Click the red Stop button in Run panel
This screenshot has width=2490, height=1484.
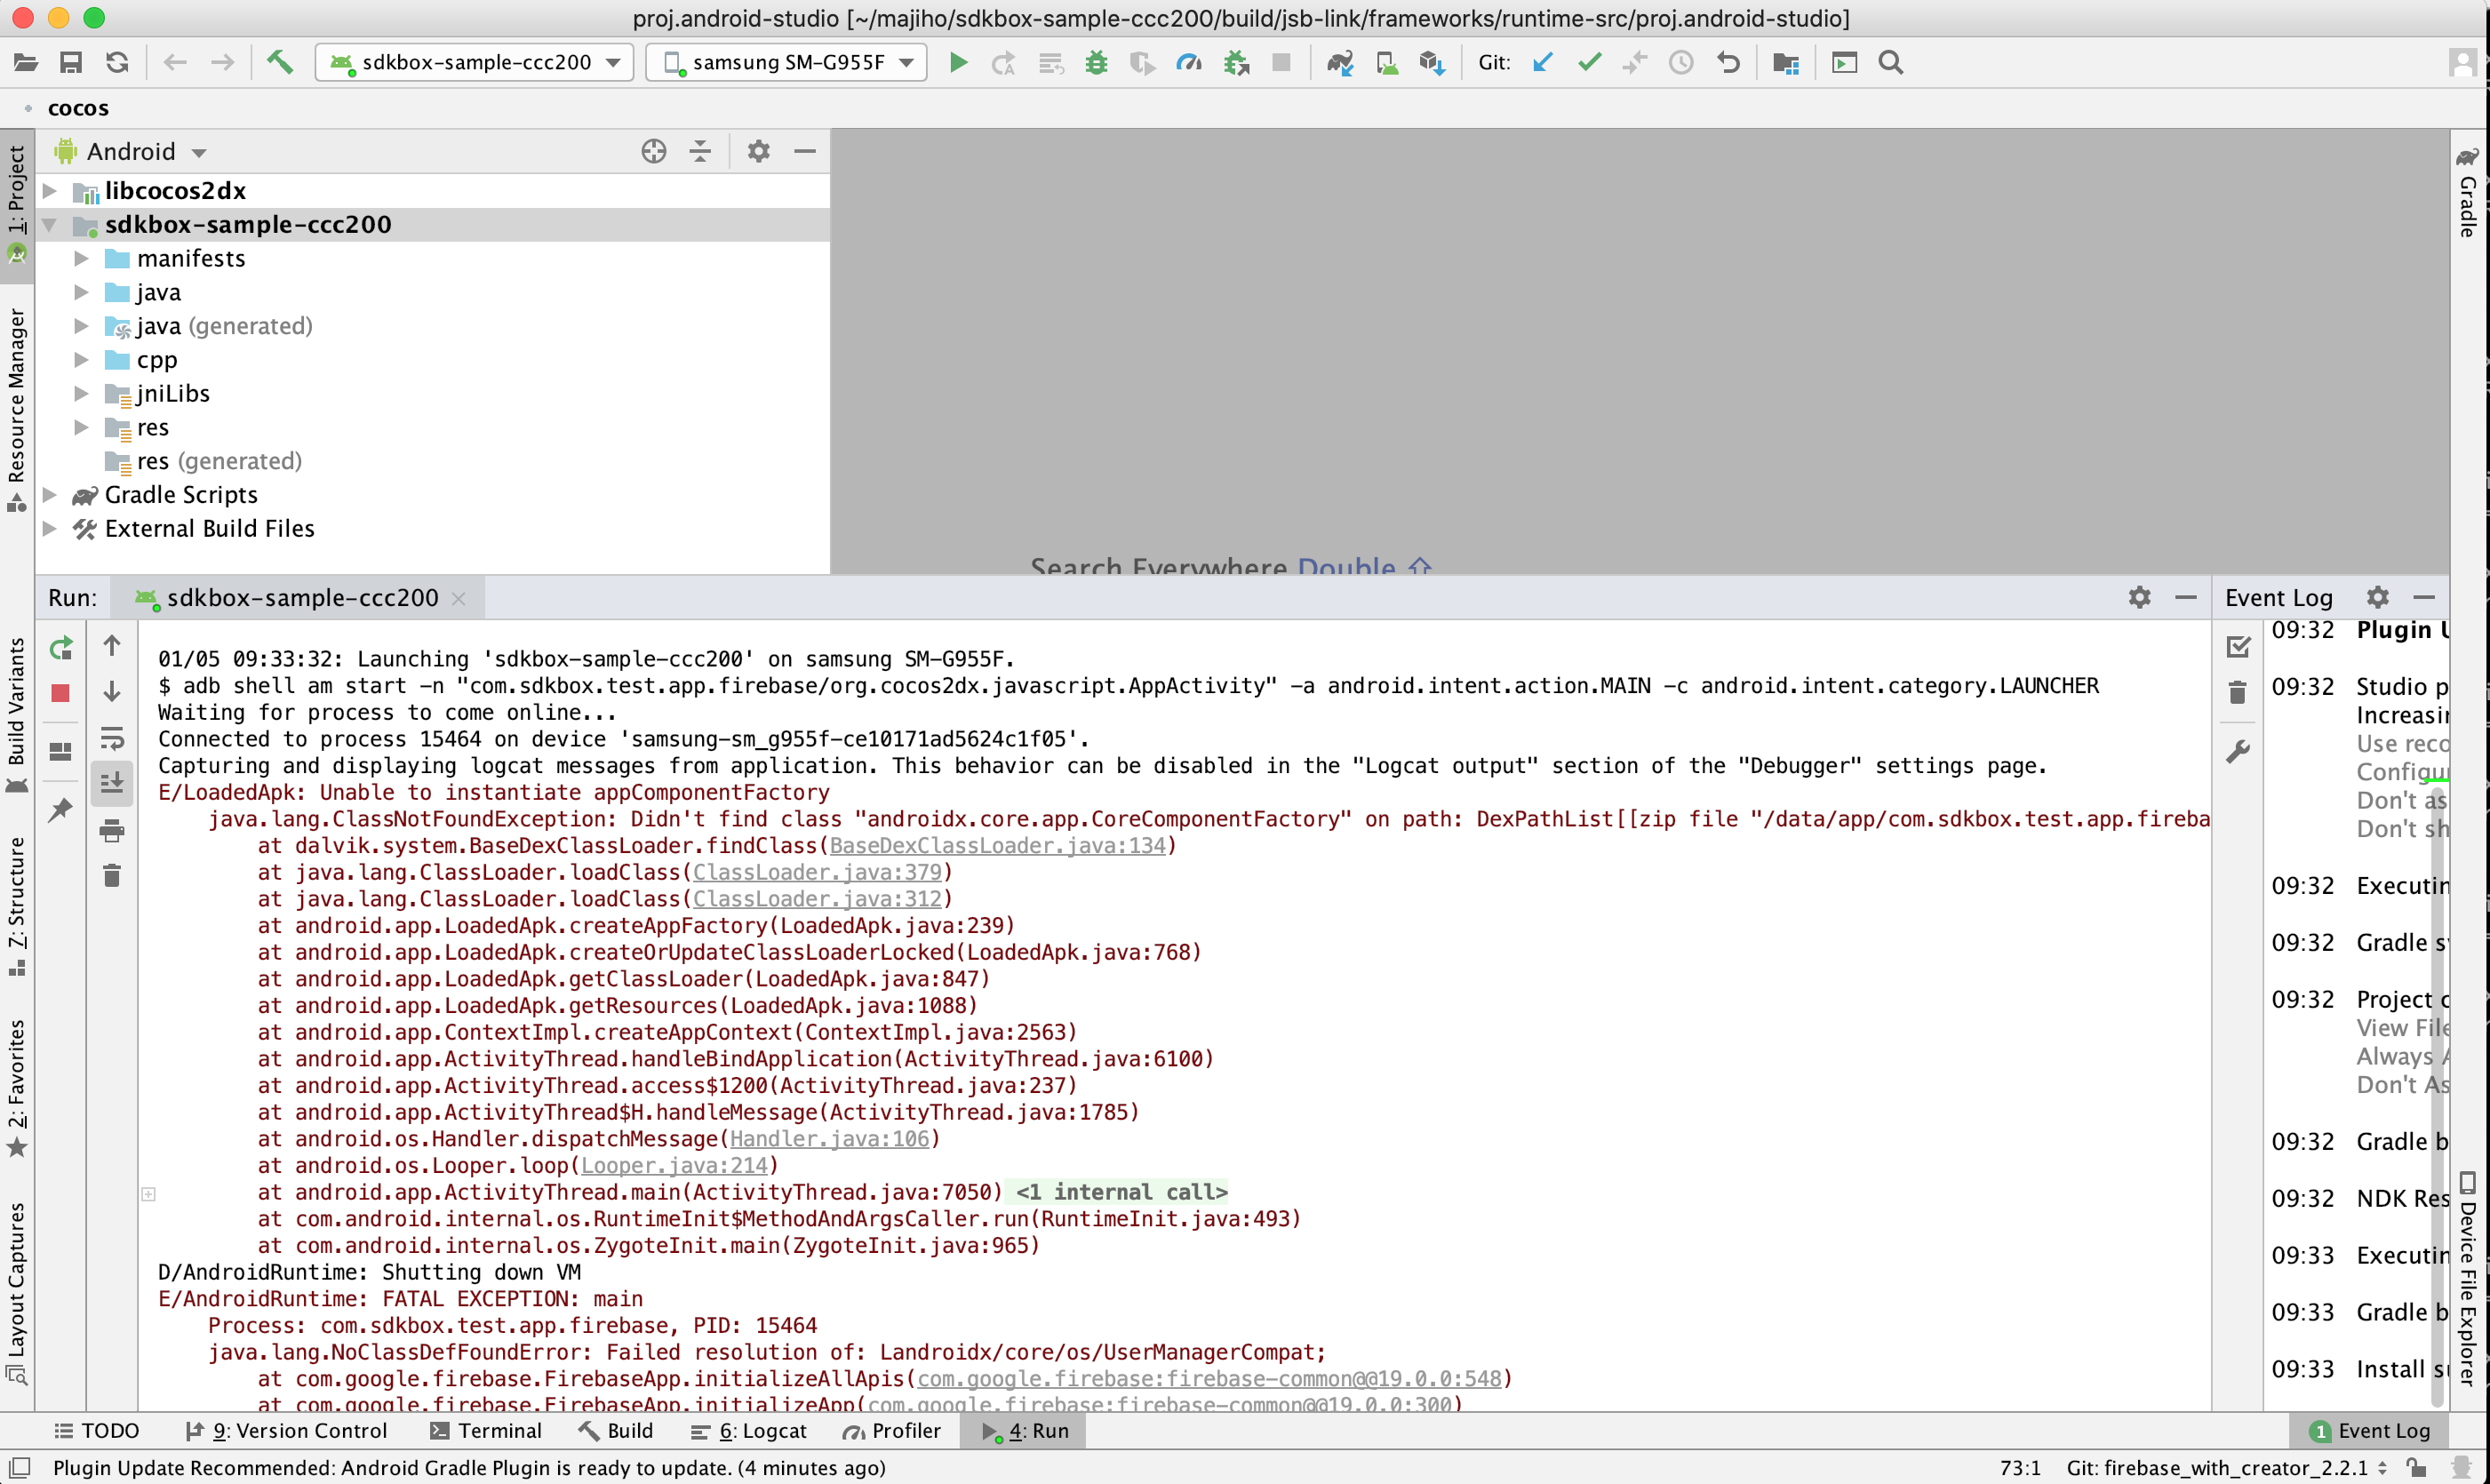pyautogui.click(x=60, y=693)
